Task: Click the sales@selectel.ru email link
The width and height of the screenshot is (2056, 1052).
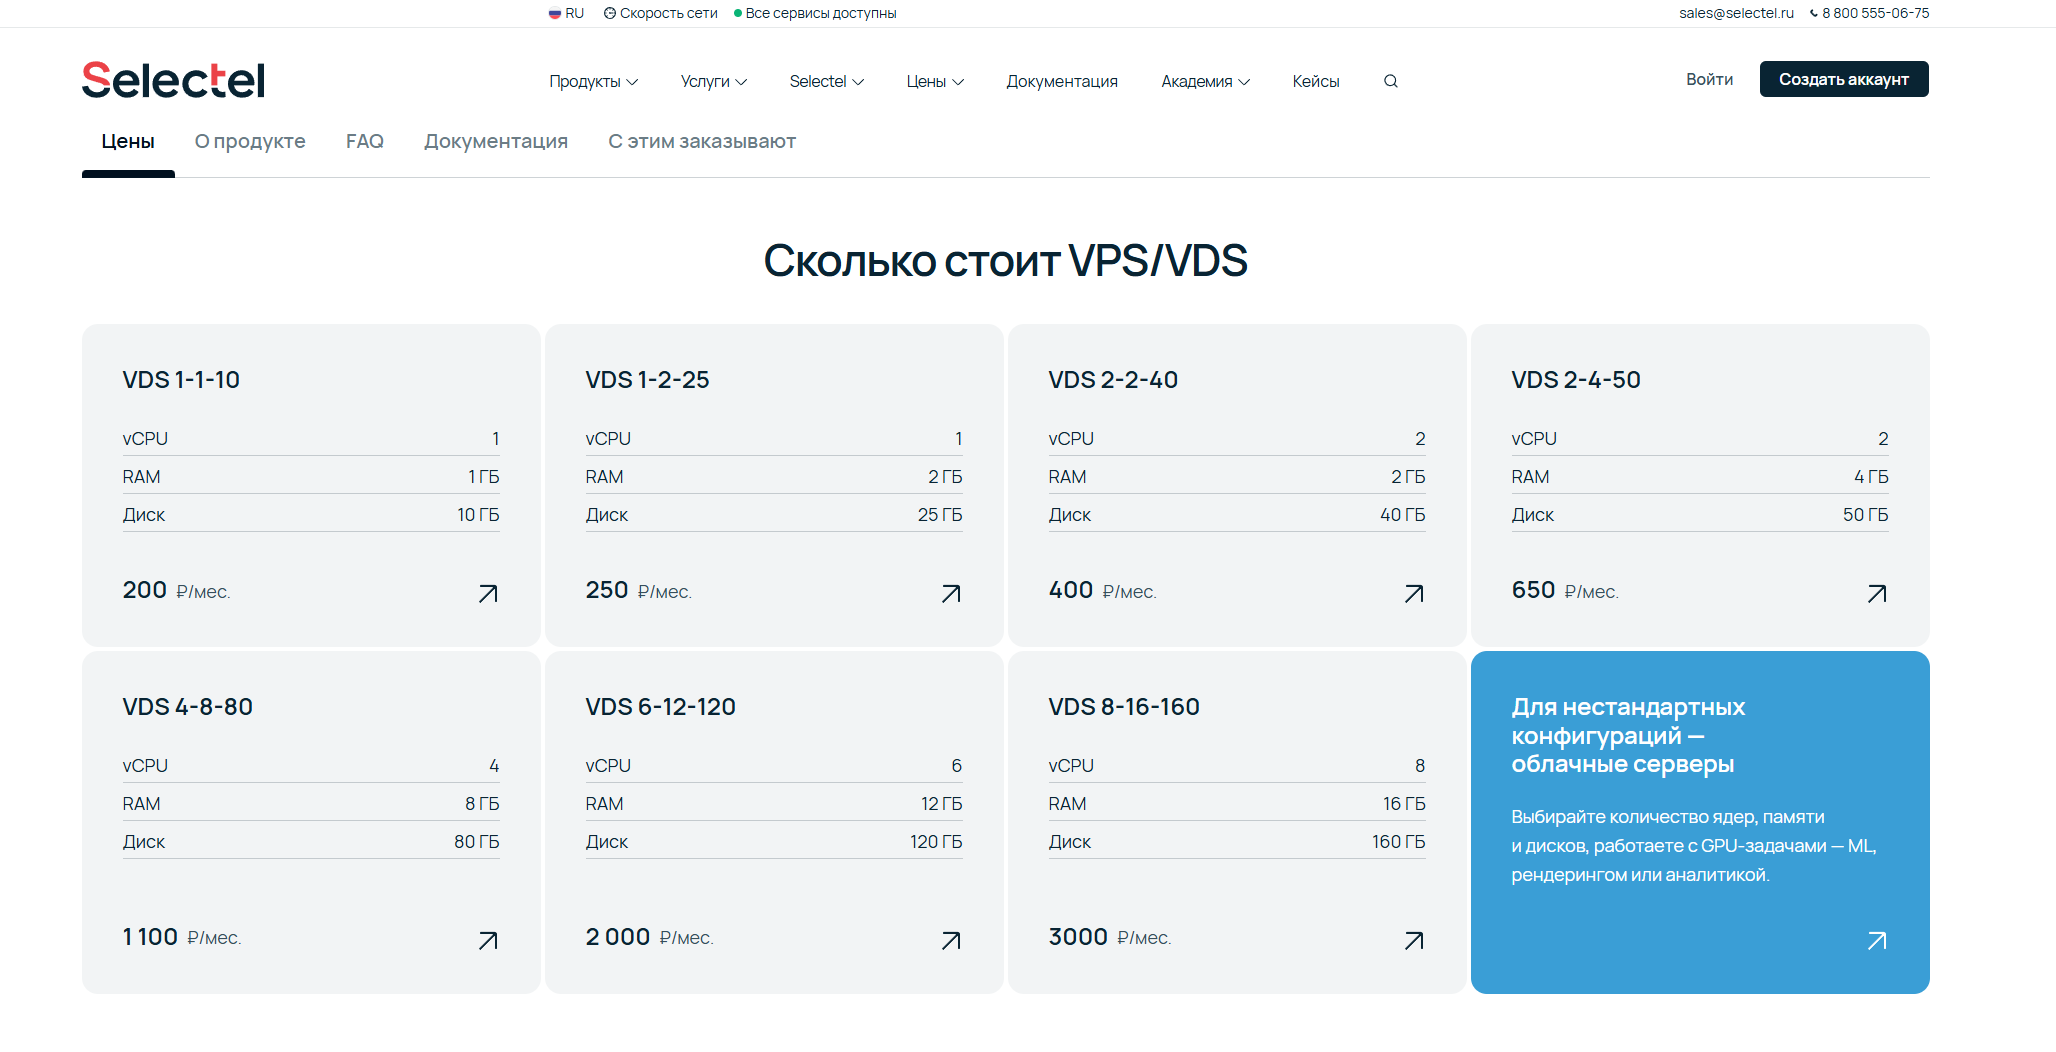Action: (x=1737, y=13)
